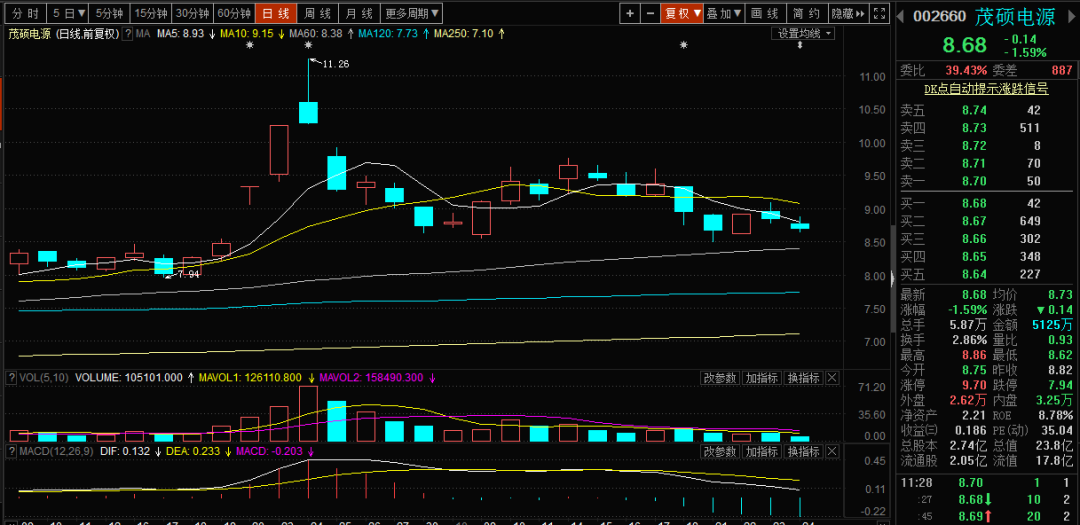The width and height of the screenshot is (1080, 525).
Task: Switch to 月线 monthly chart
Action: [x=360, y=13]
